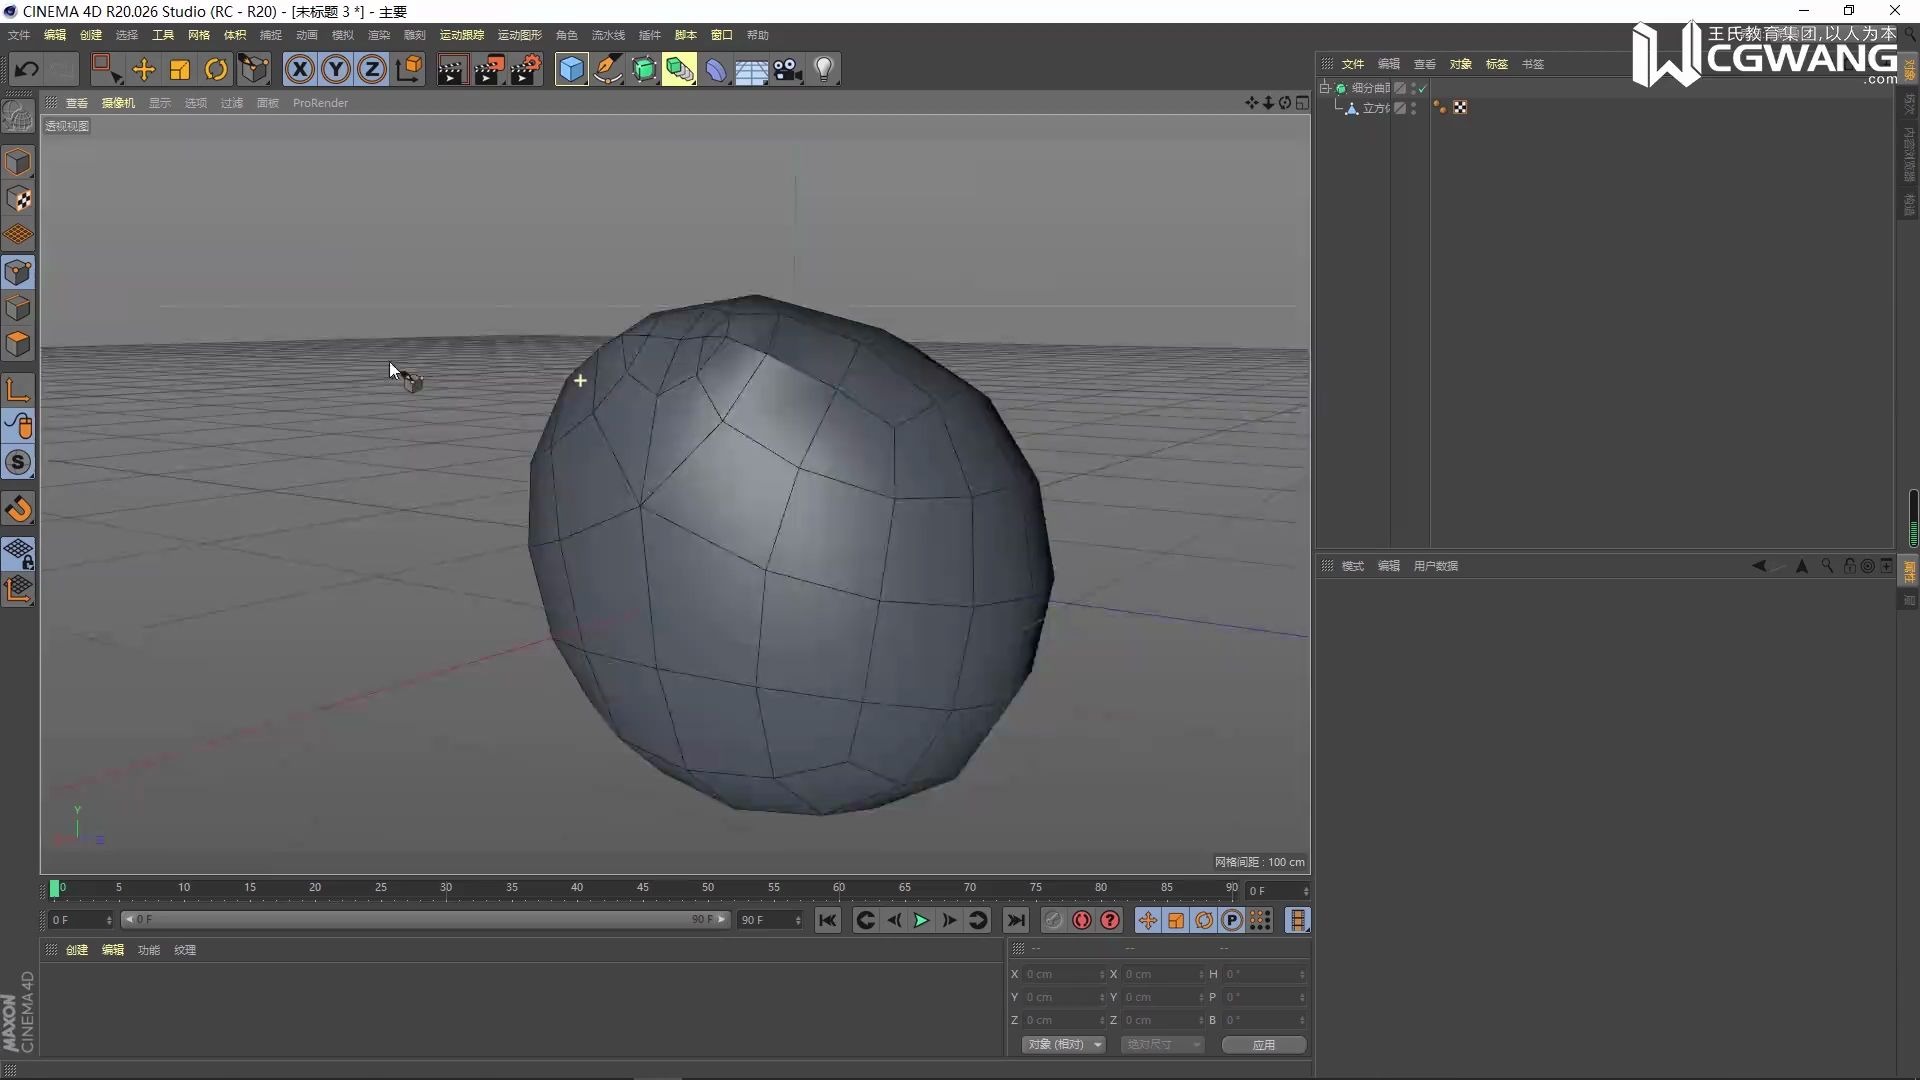The height and width of the screenshot is (1080, 1920).
Task: Open the 运动图形 MoGraph menu
Action: tap(519, 35)
